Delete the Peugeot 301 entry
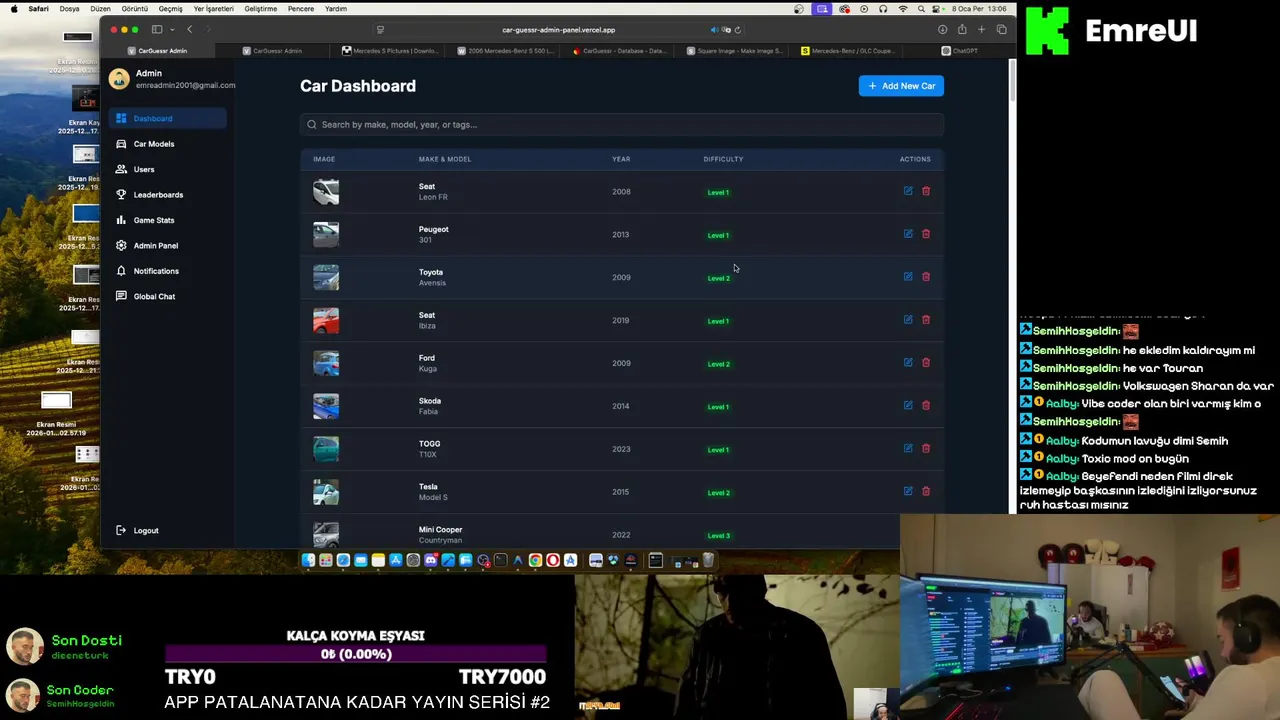The height and width of the screenshot is (720, 1280). click(x=926, y=234)
